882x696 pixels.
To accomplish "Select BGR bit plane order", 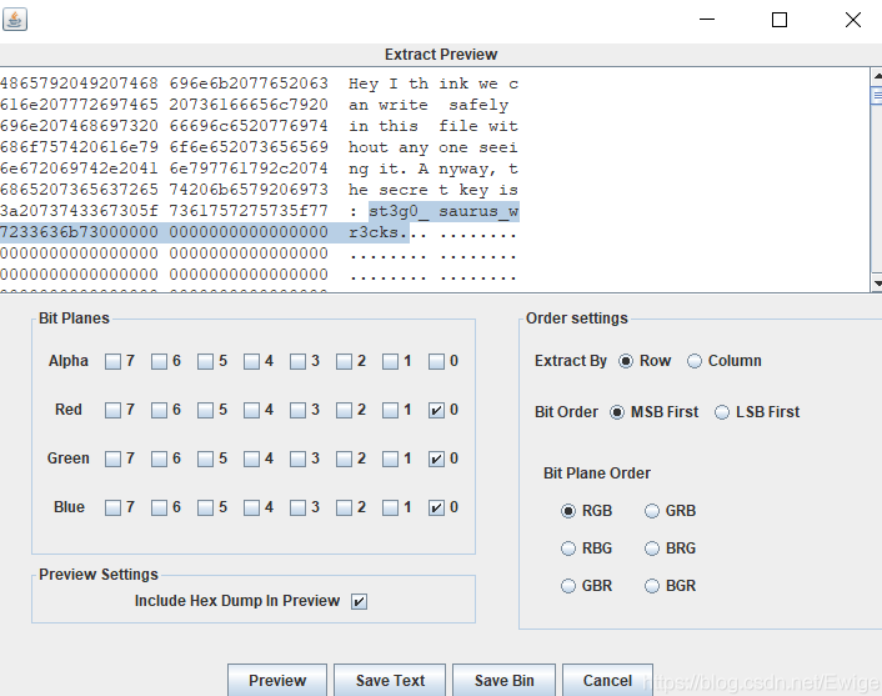I will (652, 586).
